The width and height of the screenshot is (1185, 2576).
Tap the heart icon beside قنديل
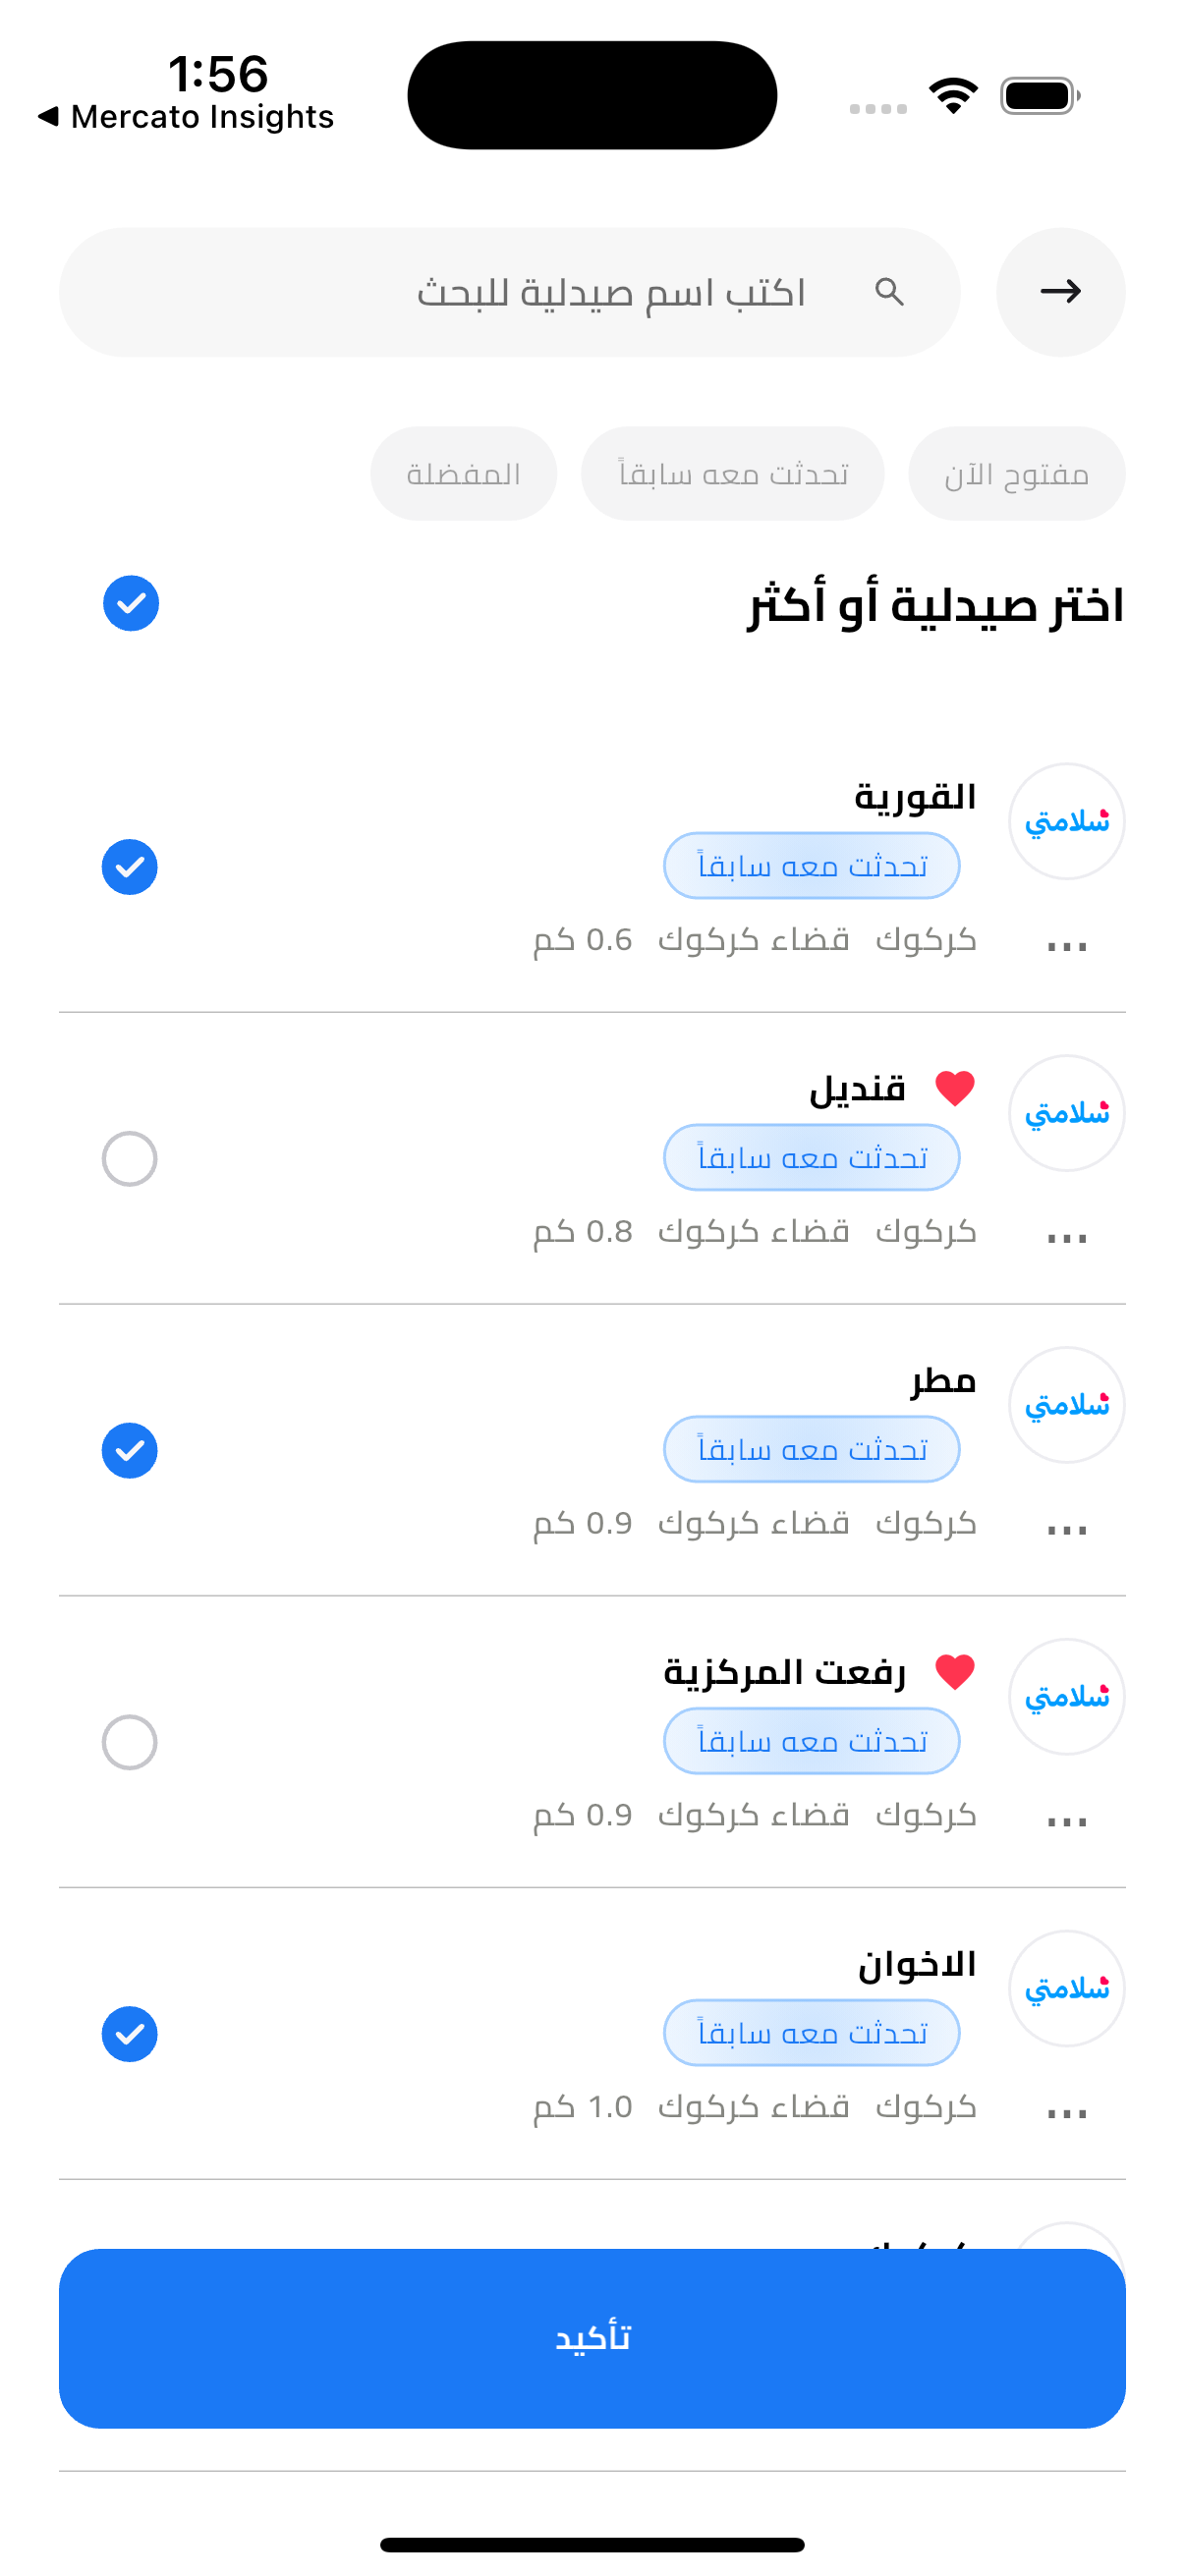pos(955,1088)
